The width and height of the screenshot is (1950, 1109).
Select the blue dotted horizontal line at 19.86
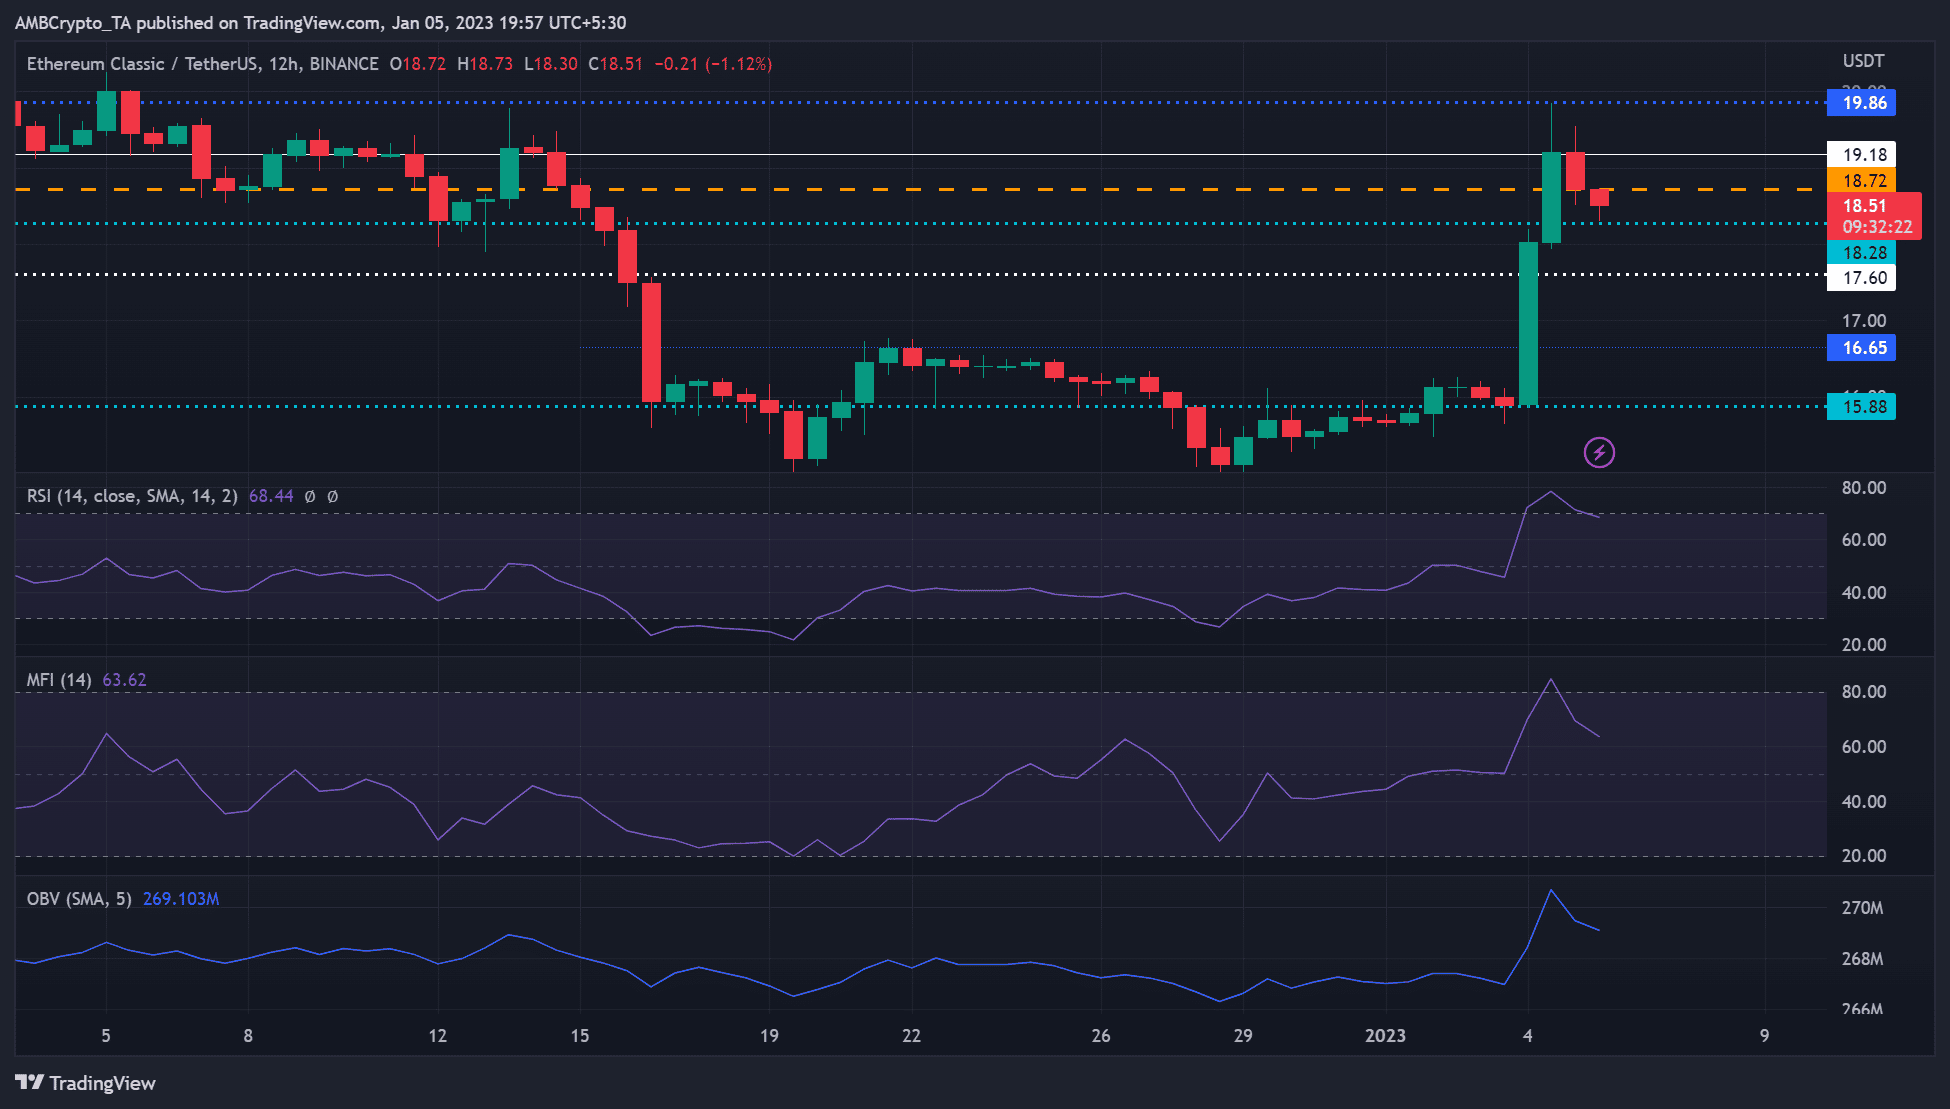920,102
